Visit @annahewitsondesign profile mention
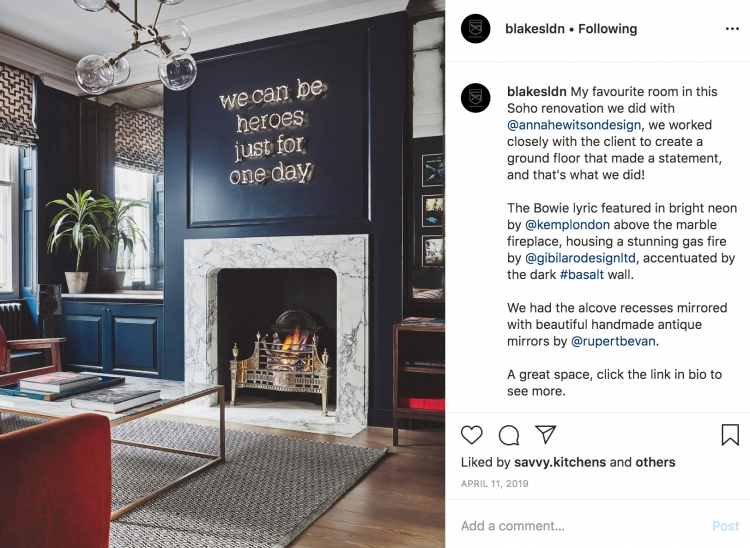750x548 pixels. click(574, 125)
